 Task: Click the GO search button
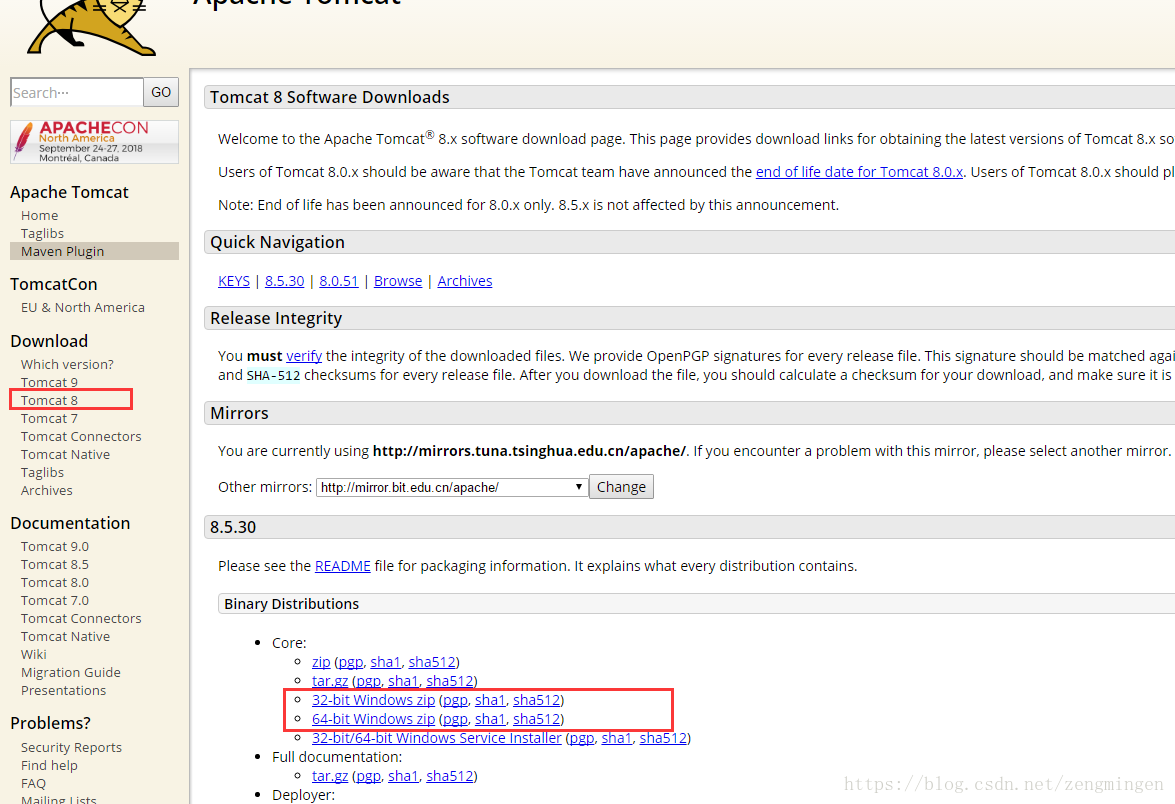tap(161, 92)
